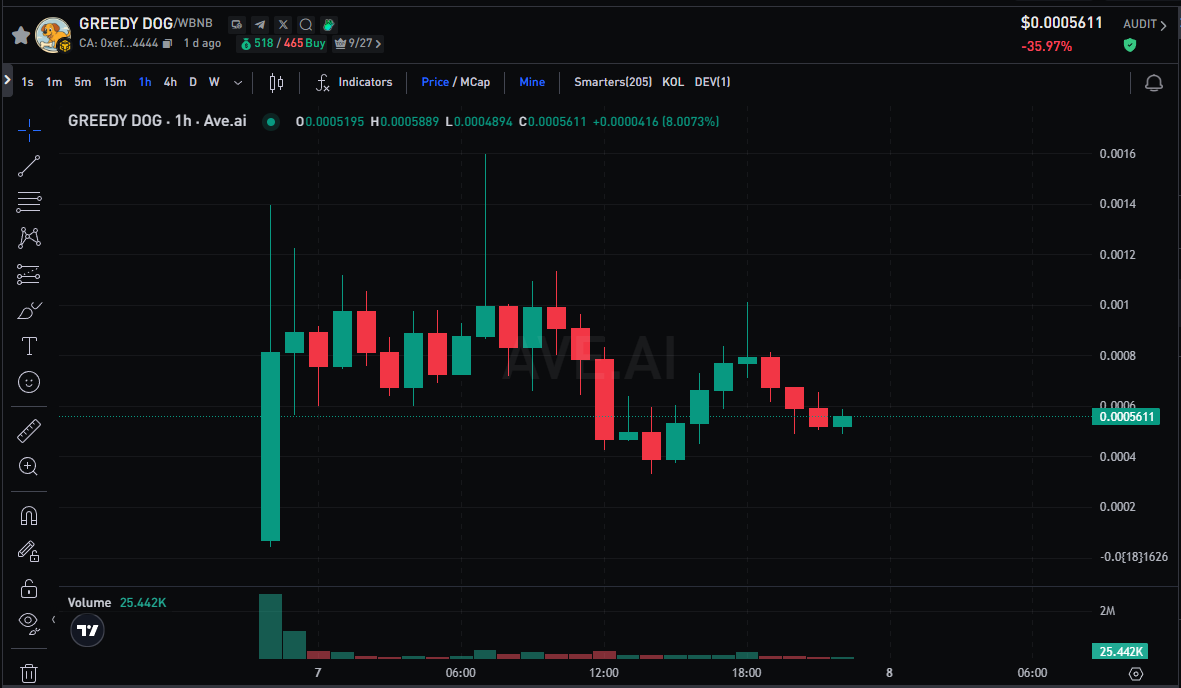This screenshot has width=1181, height=688.
Task: Click the volume label 25.442K on axis
Action: tap(1120, 652)
